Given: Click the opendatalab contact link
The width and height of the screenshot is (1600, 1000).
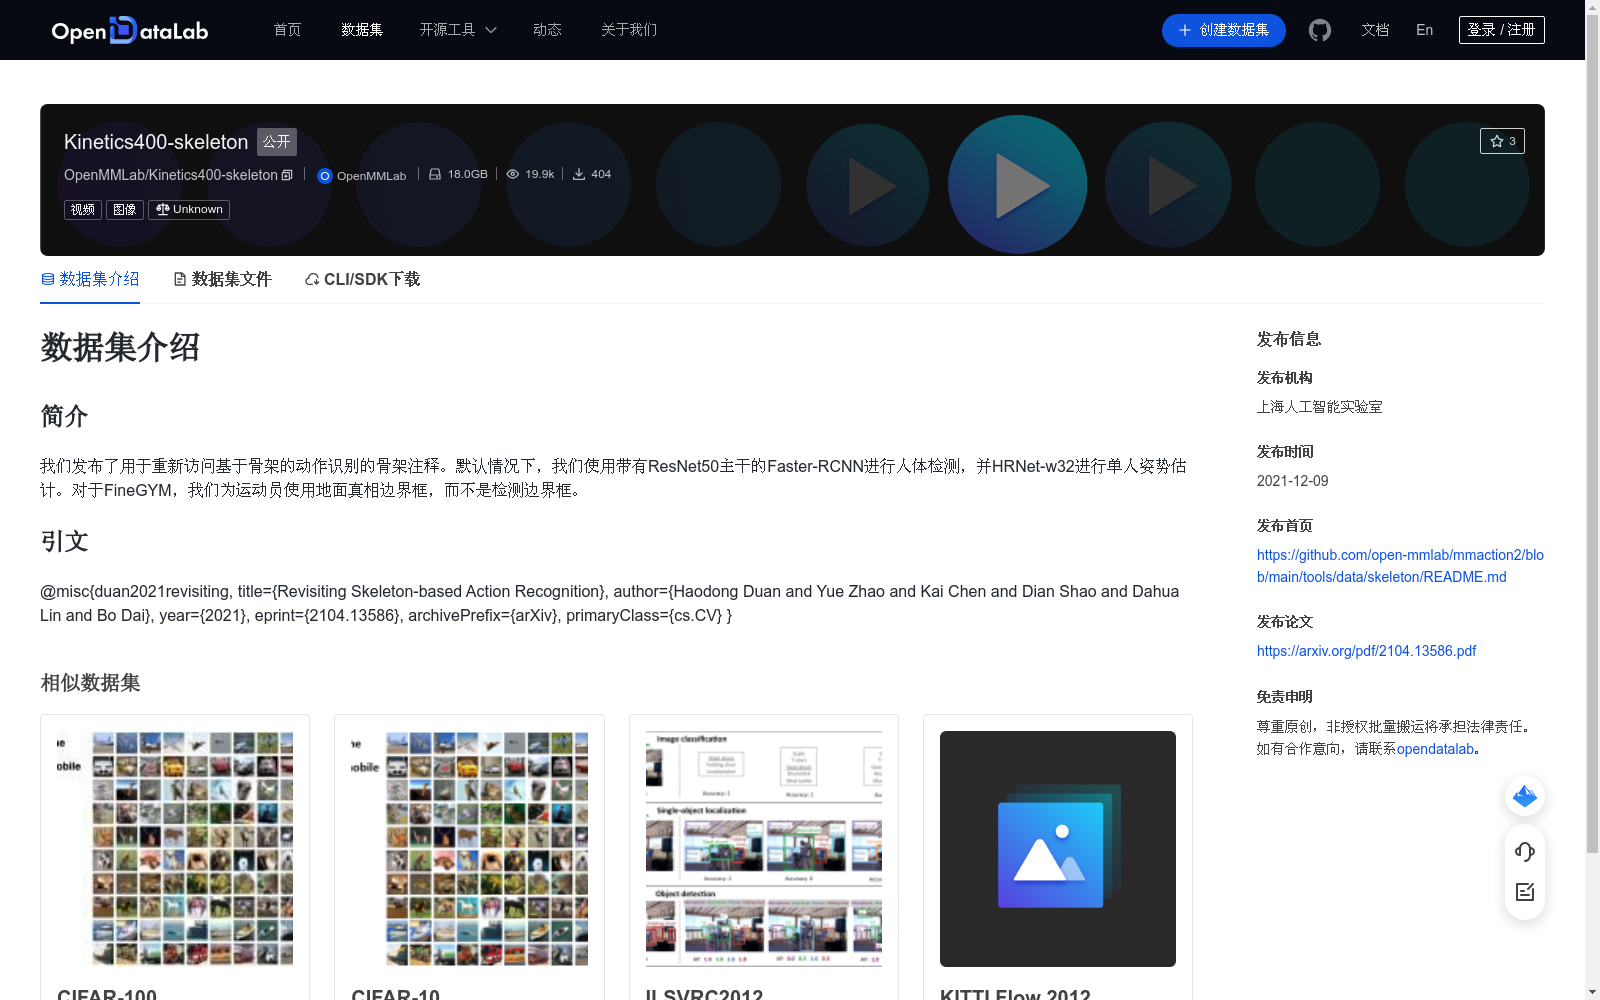Looking at the screenshot, I should tap(1435, 749).
